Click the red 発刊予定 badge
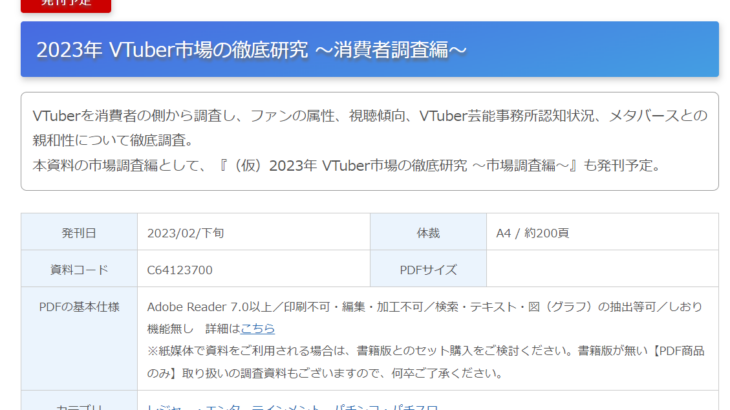 pyautogui.click(x=66, y=4)
